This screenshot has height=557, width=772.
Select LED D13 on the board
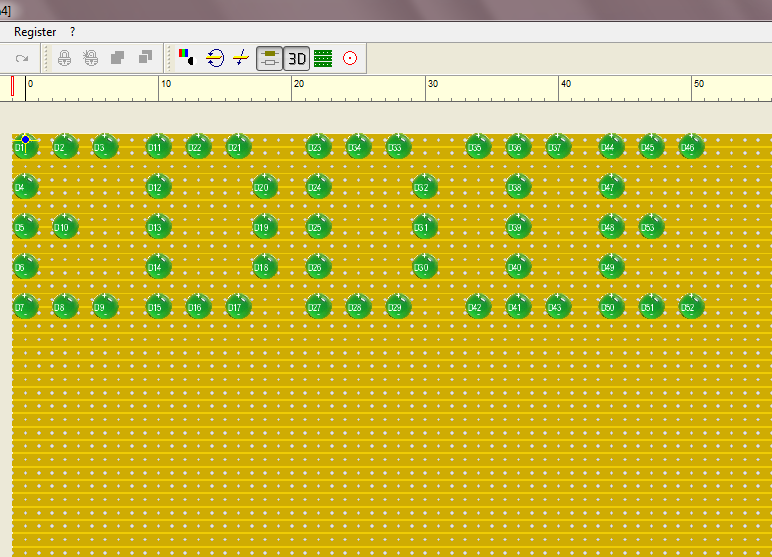click(159, 226)
